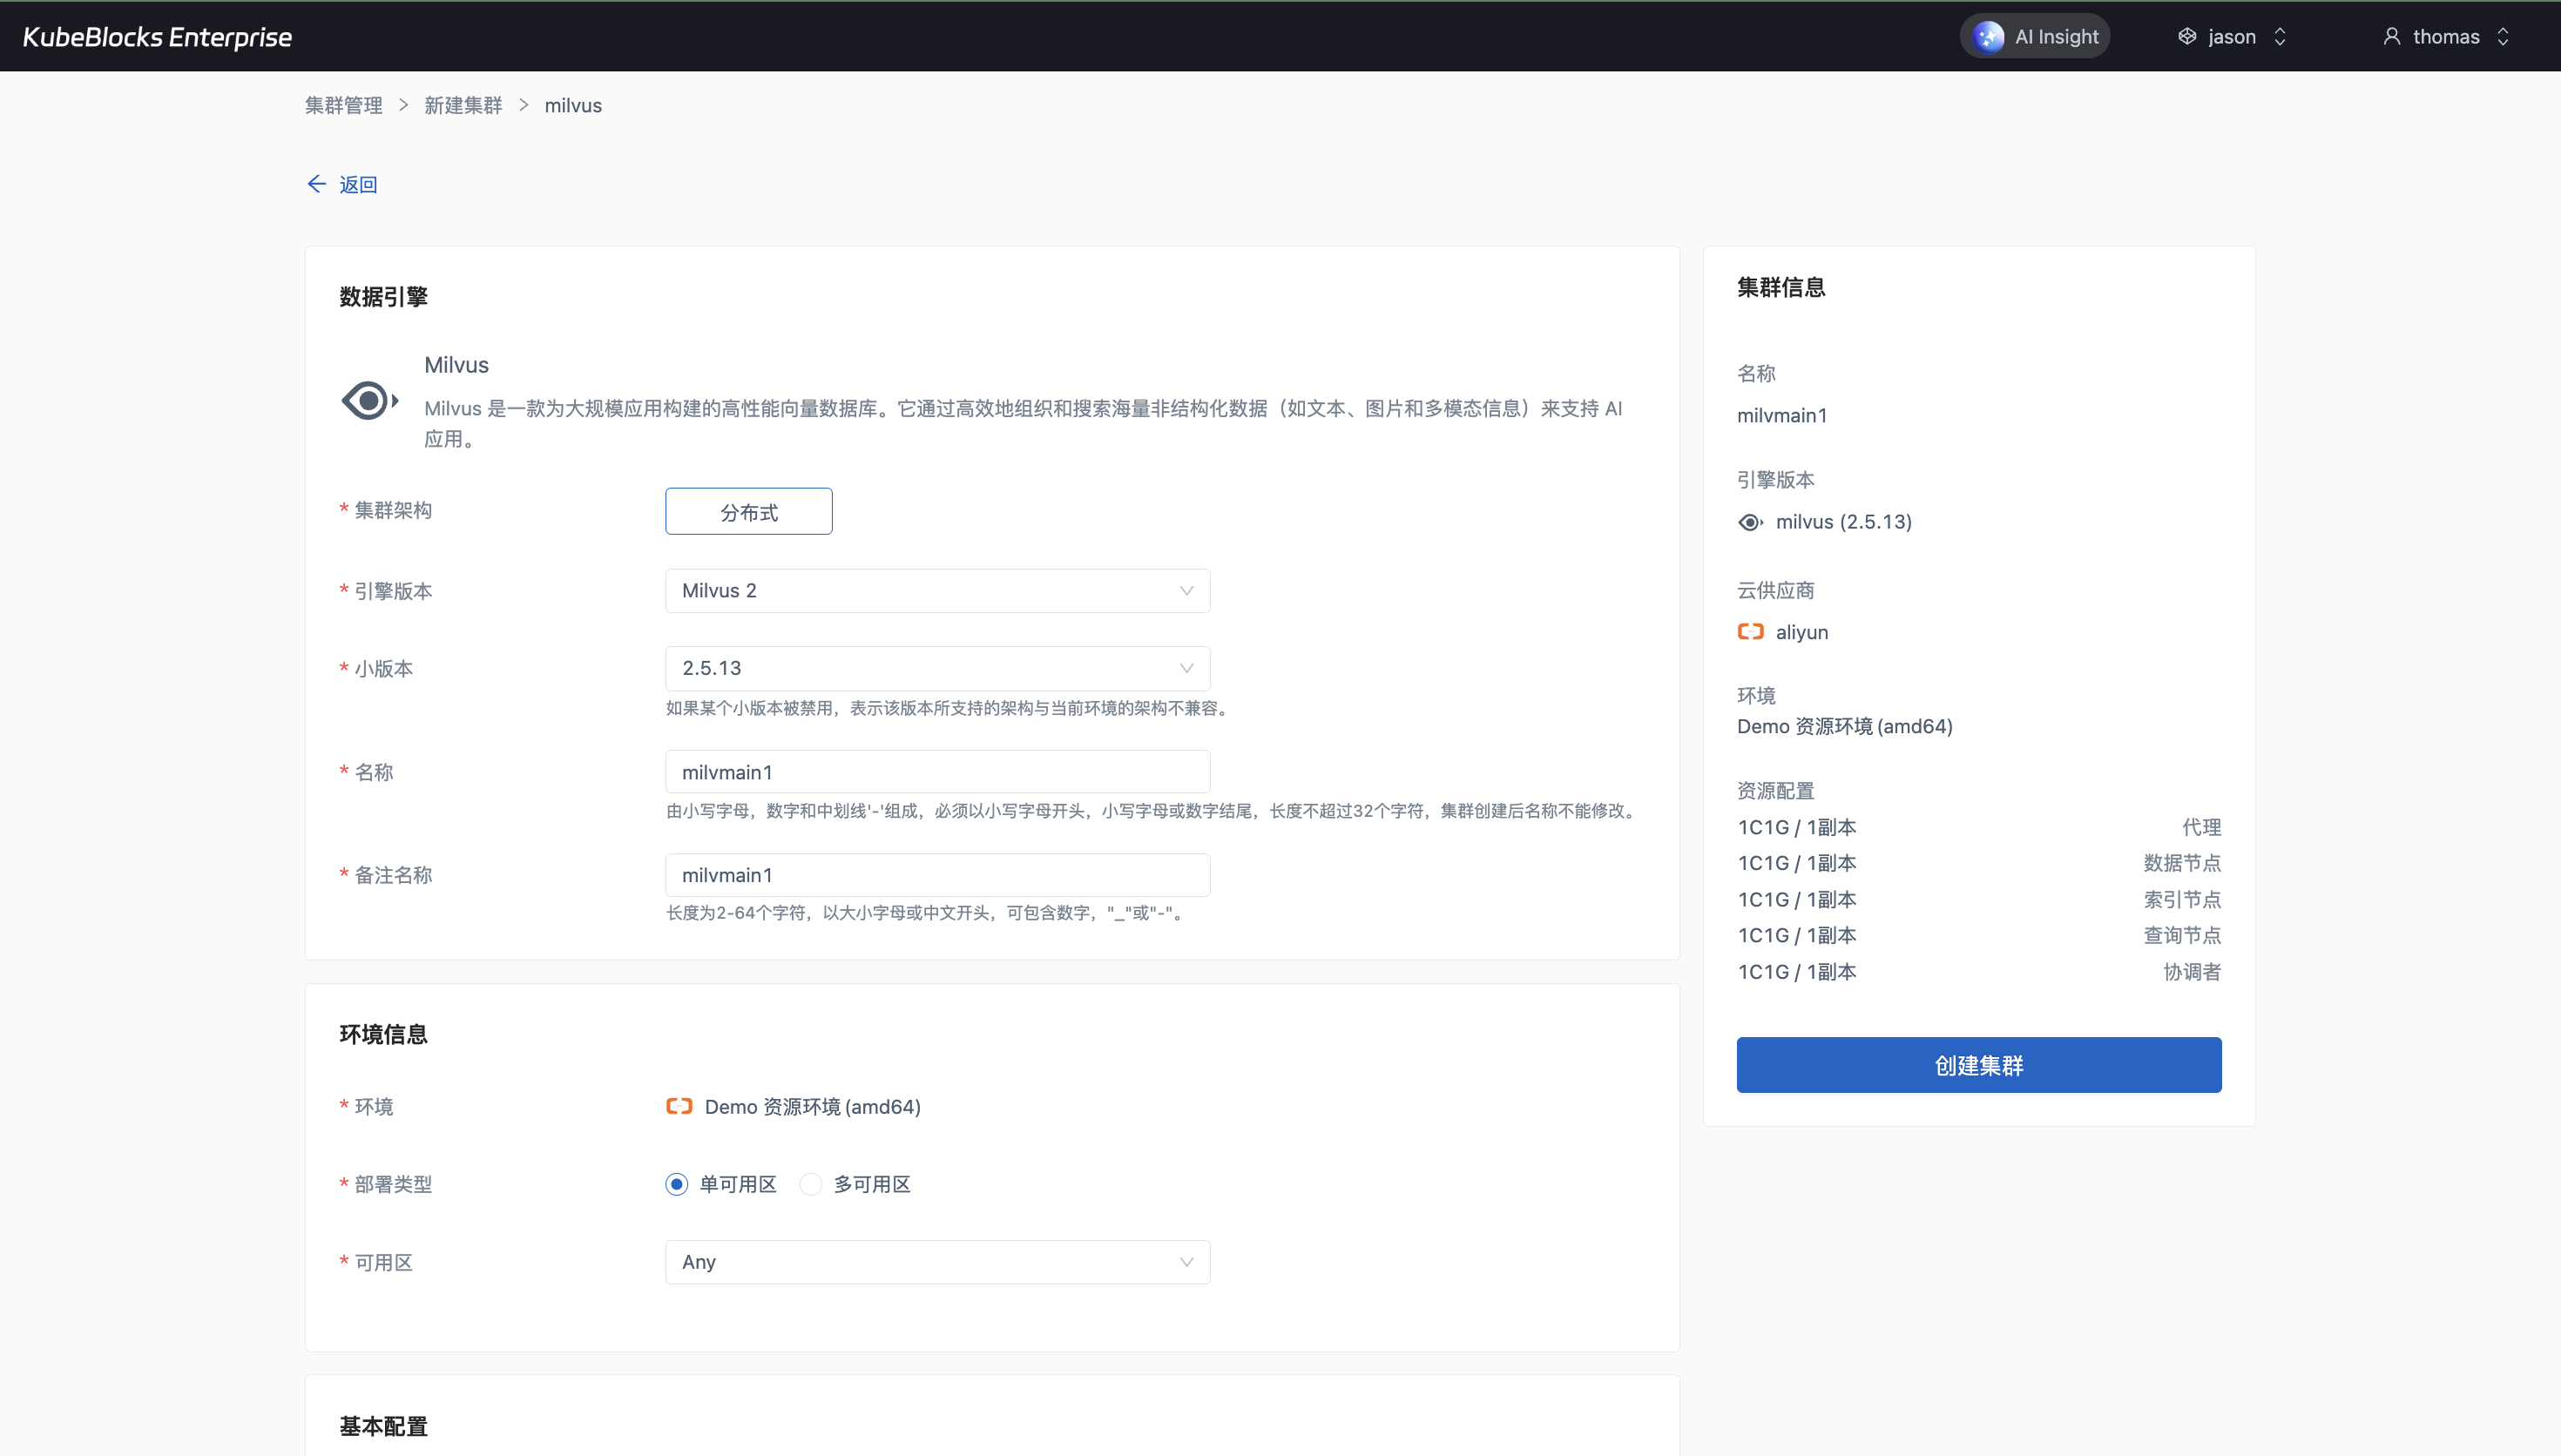Go to 集群管理 in breadcrumb

coord(343,106)
